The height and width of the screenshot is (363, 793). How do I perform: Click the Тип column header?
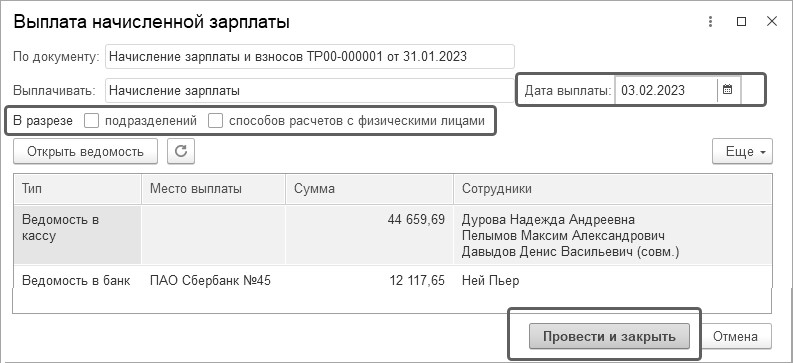(77, 189)
